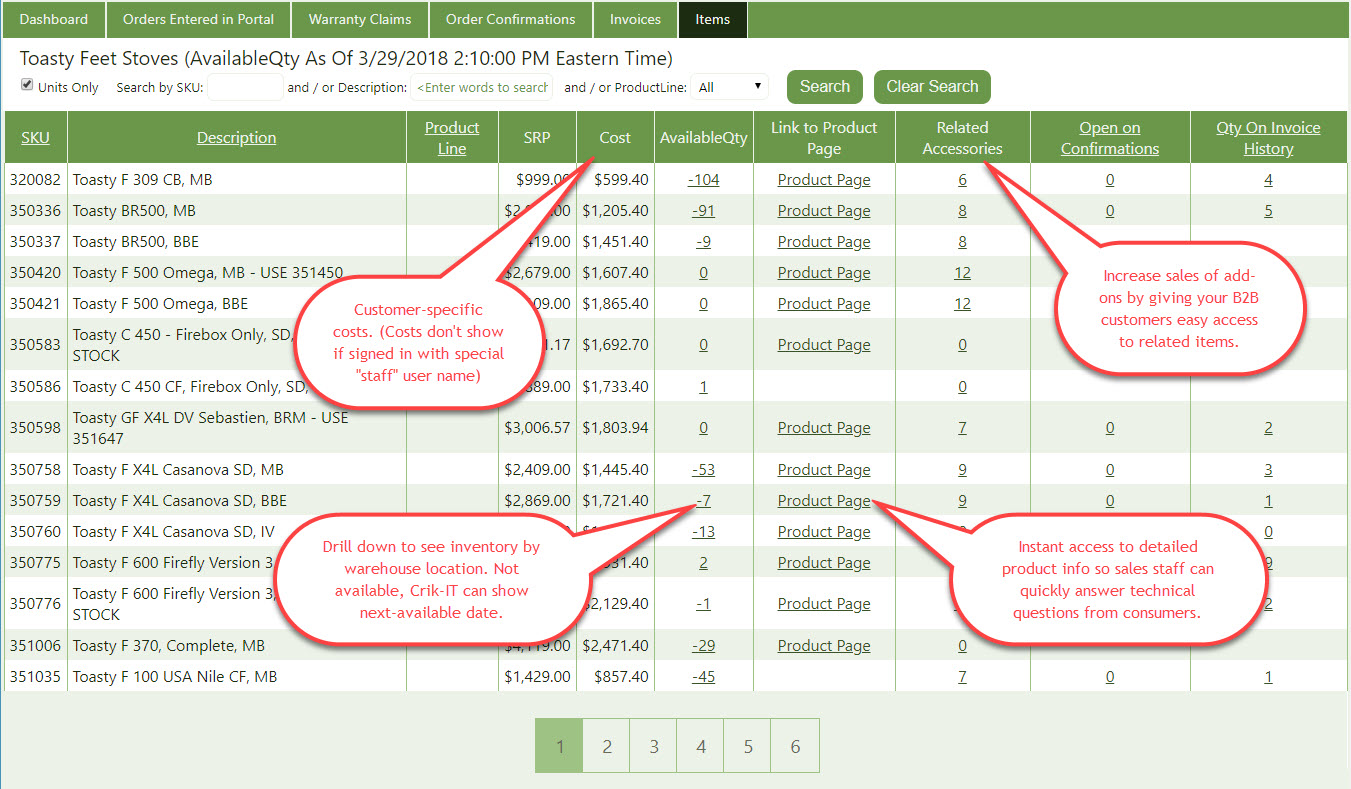The height and width of the screenshot is (789, 1351).
Task: Go to page 2 of results
Action: click(x=607, y=746)
